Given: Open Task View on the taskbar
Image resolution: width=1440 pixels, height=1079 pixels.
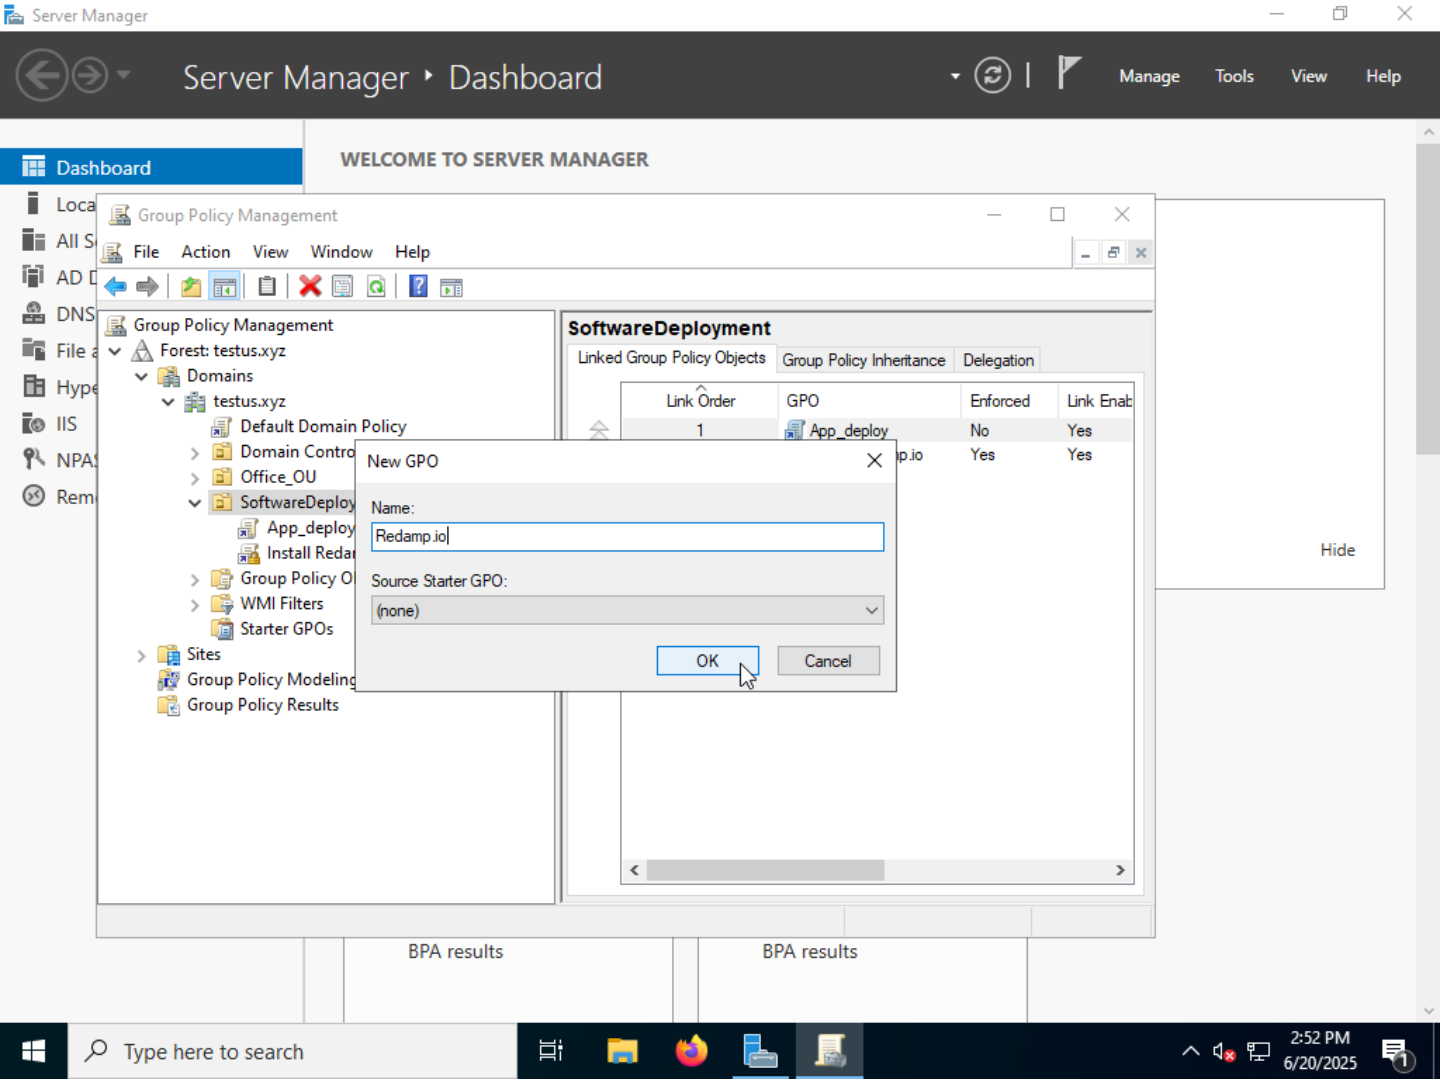Looking at the screenshot, I should pyautogui.click(x=551, y=1051).
